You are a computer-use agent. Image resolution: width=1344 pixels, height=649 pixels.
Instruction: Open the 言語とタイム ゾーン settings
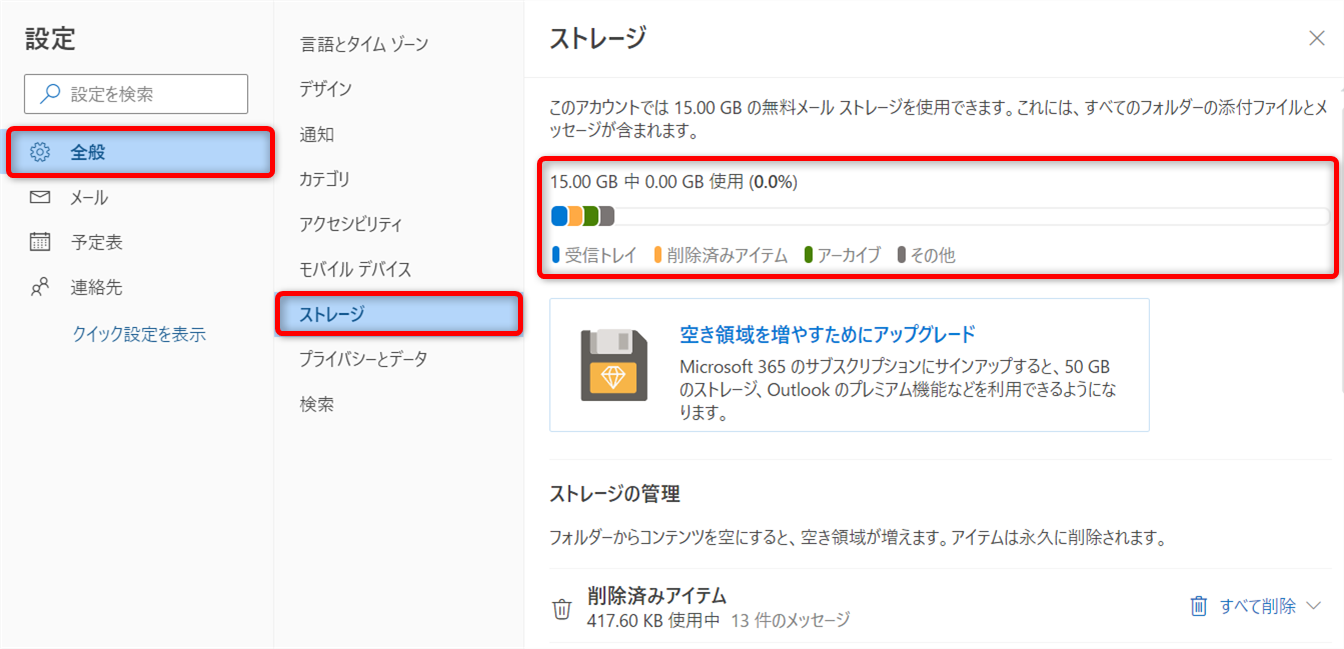tap(364, 44)
